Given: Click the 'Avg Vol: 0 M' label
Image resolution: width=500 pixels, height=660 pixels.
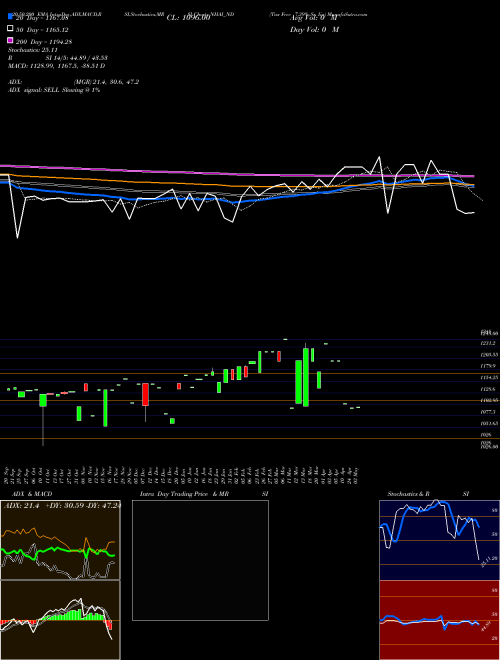Looking at the screenshot, I should tap(314, 18).
